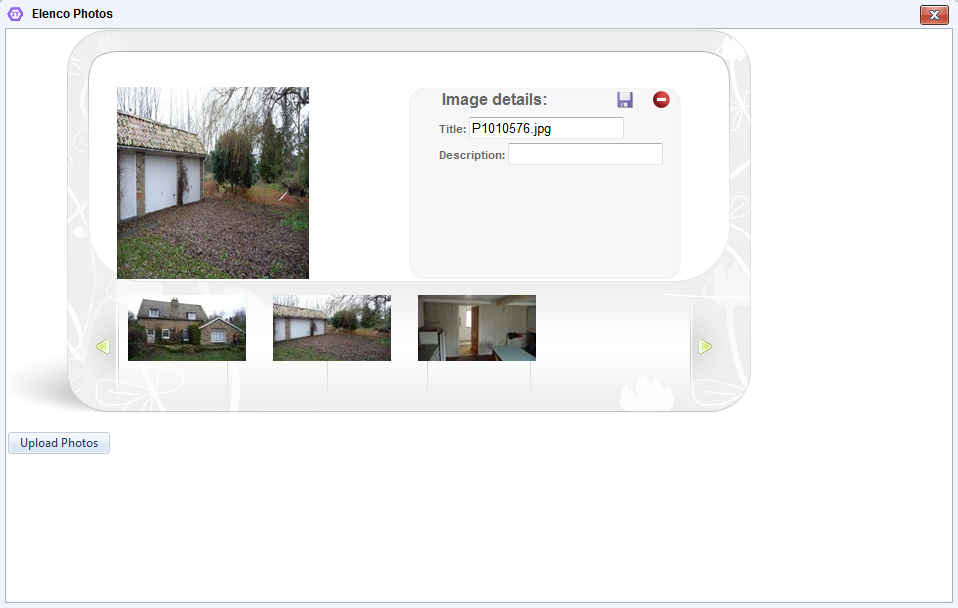Screen dimensions: 958x608
Task: Click the Elenco Photos app icon in title bar
Action: click(15, 13)
